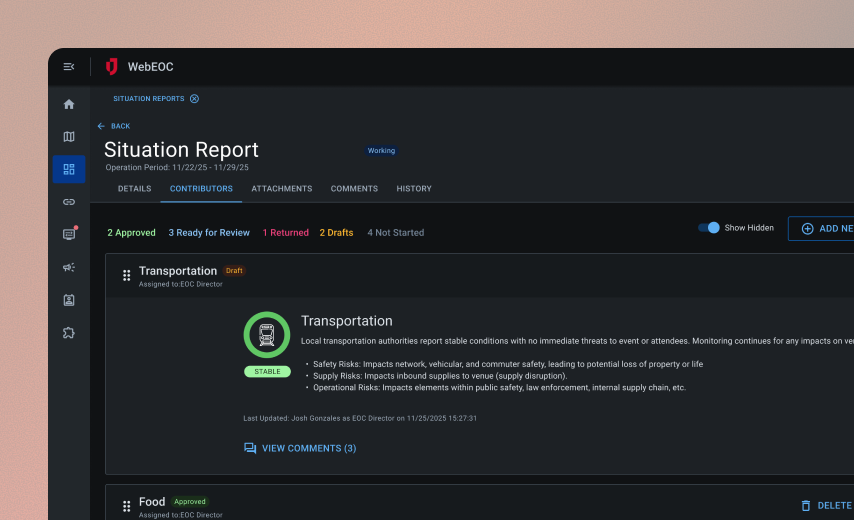Click the Delete button on Food section
Viewport: 854px width, 520px height.
826,506
